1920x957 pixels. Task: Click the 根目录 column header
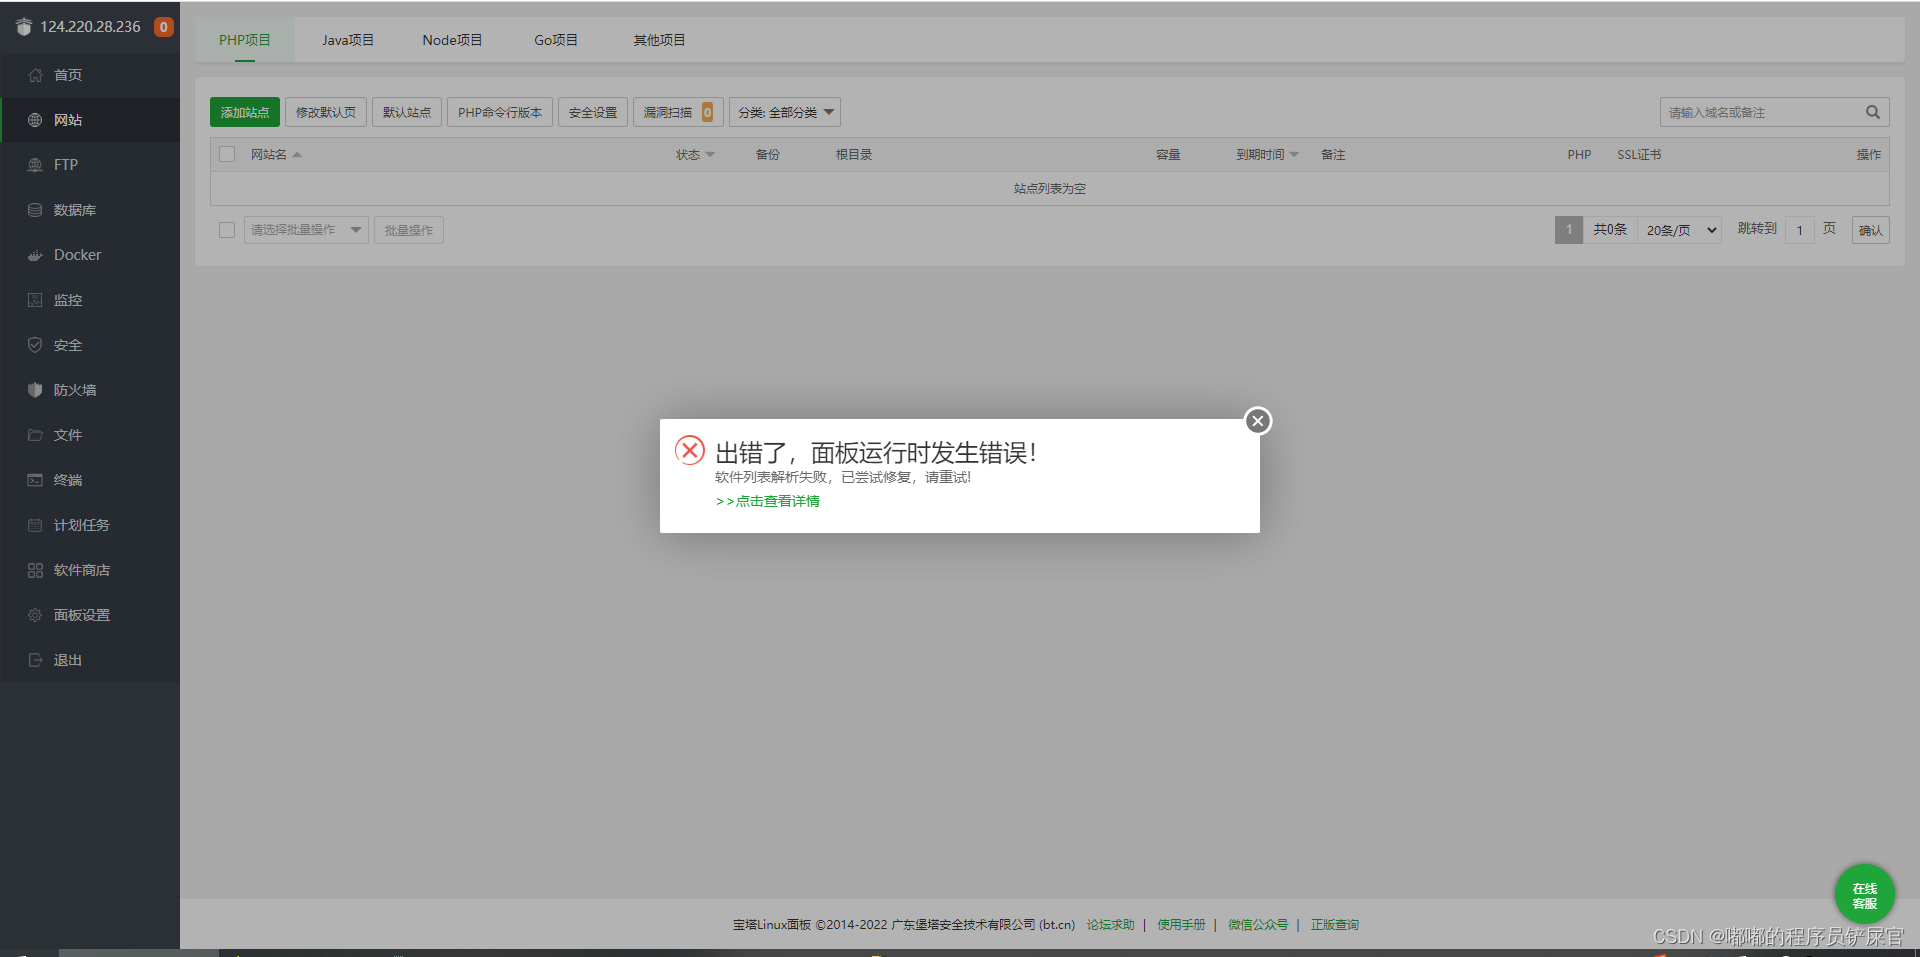click(x=854, y=154)
